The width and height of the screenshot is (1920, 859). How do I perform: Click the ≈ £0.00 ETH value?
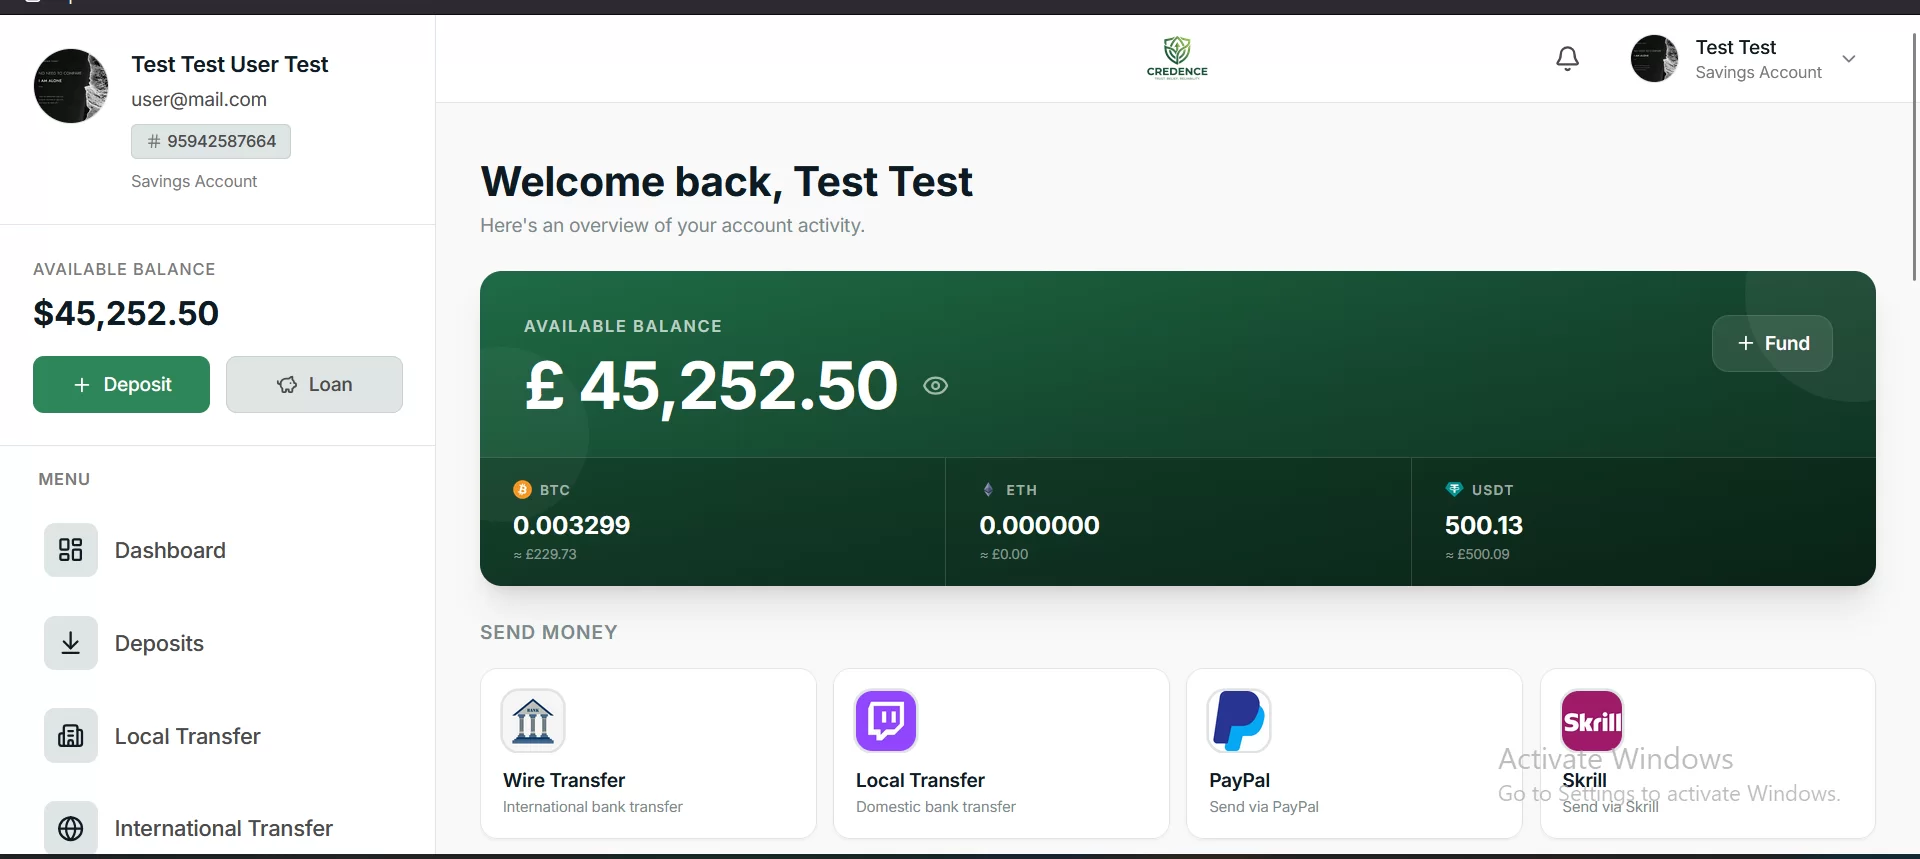click(x=1004, y=554)
